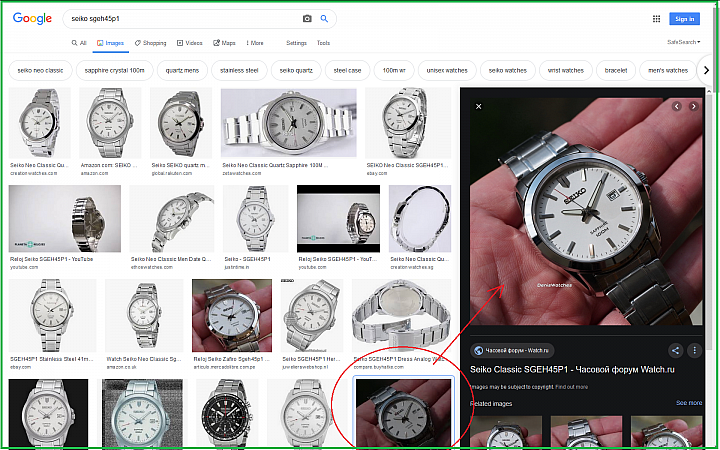Open search Settings
Screen dimensions: 720x450
click(296, 43)
